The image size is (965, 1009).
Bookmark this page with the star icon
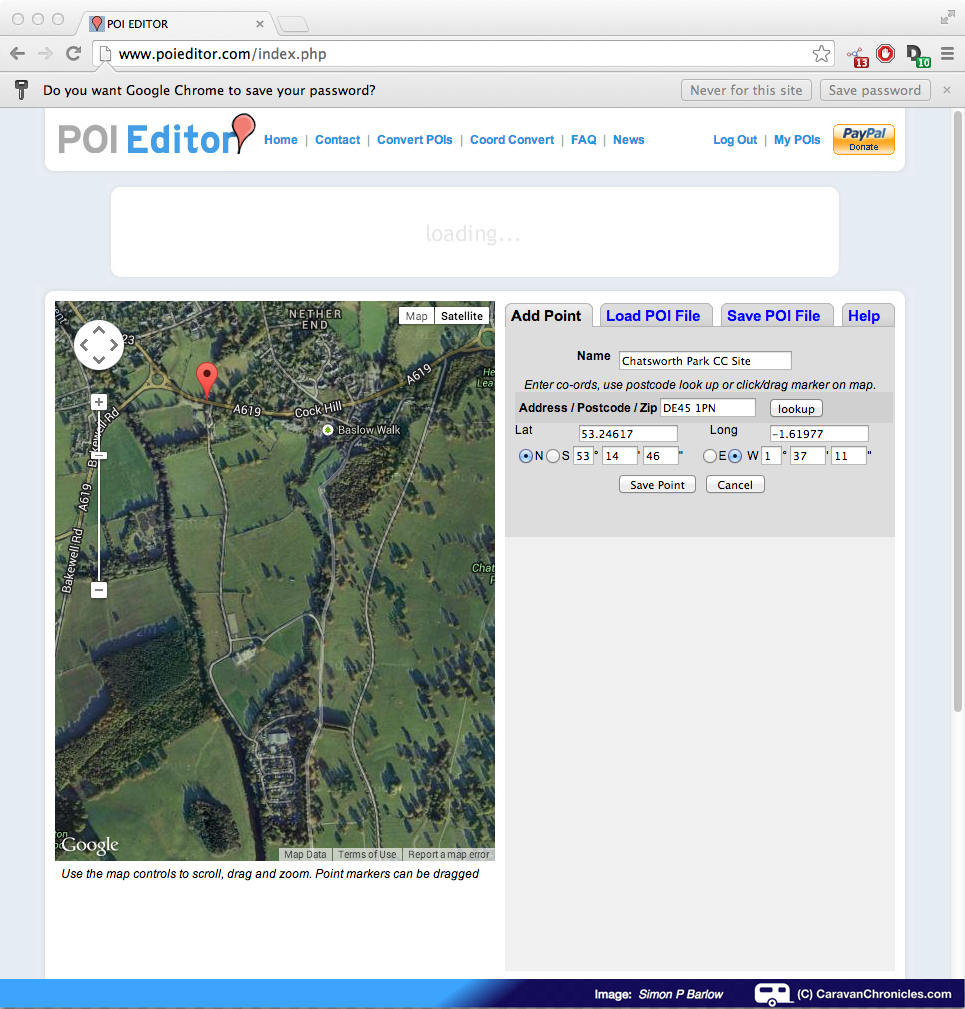point(821,54)
